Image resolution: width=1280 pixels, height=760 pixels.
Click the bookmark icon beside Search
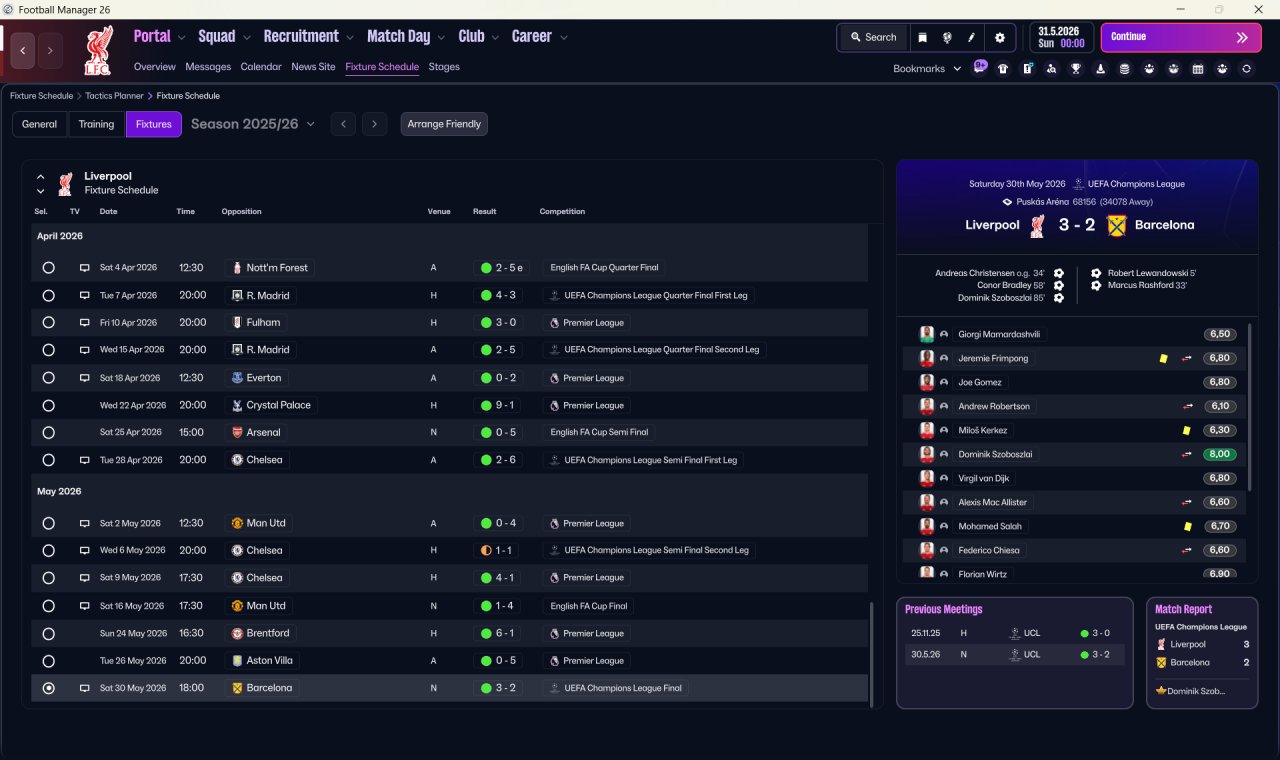click(922, 37)
